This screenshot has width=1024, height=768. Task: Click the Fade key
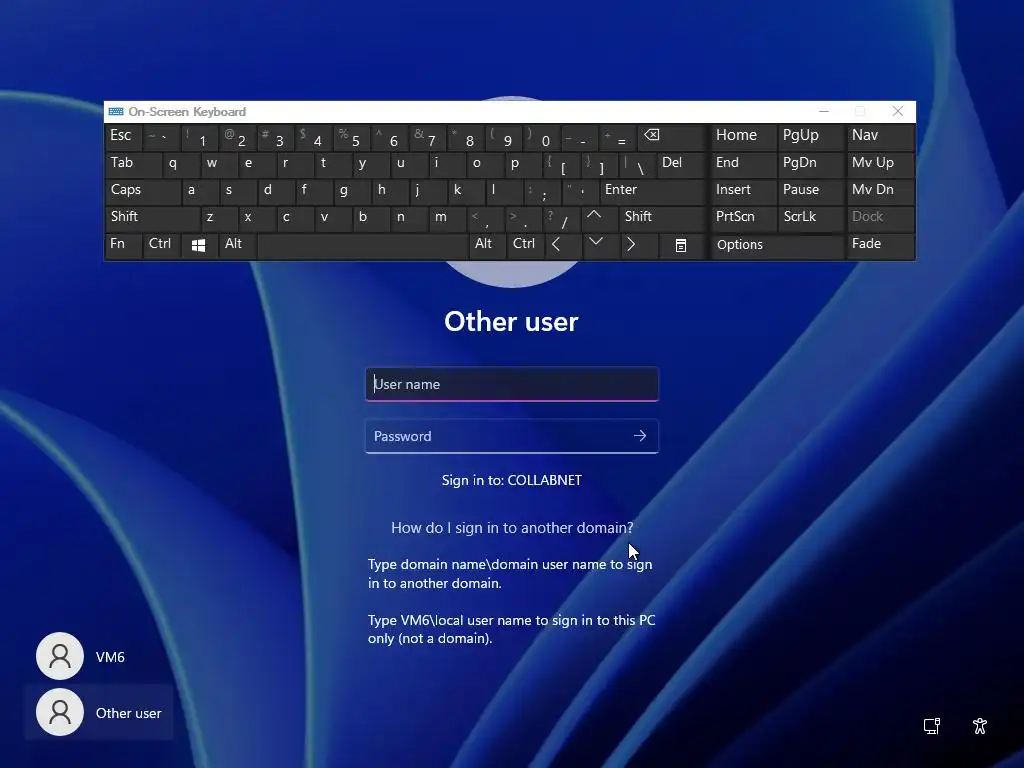click(880, 244)
